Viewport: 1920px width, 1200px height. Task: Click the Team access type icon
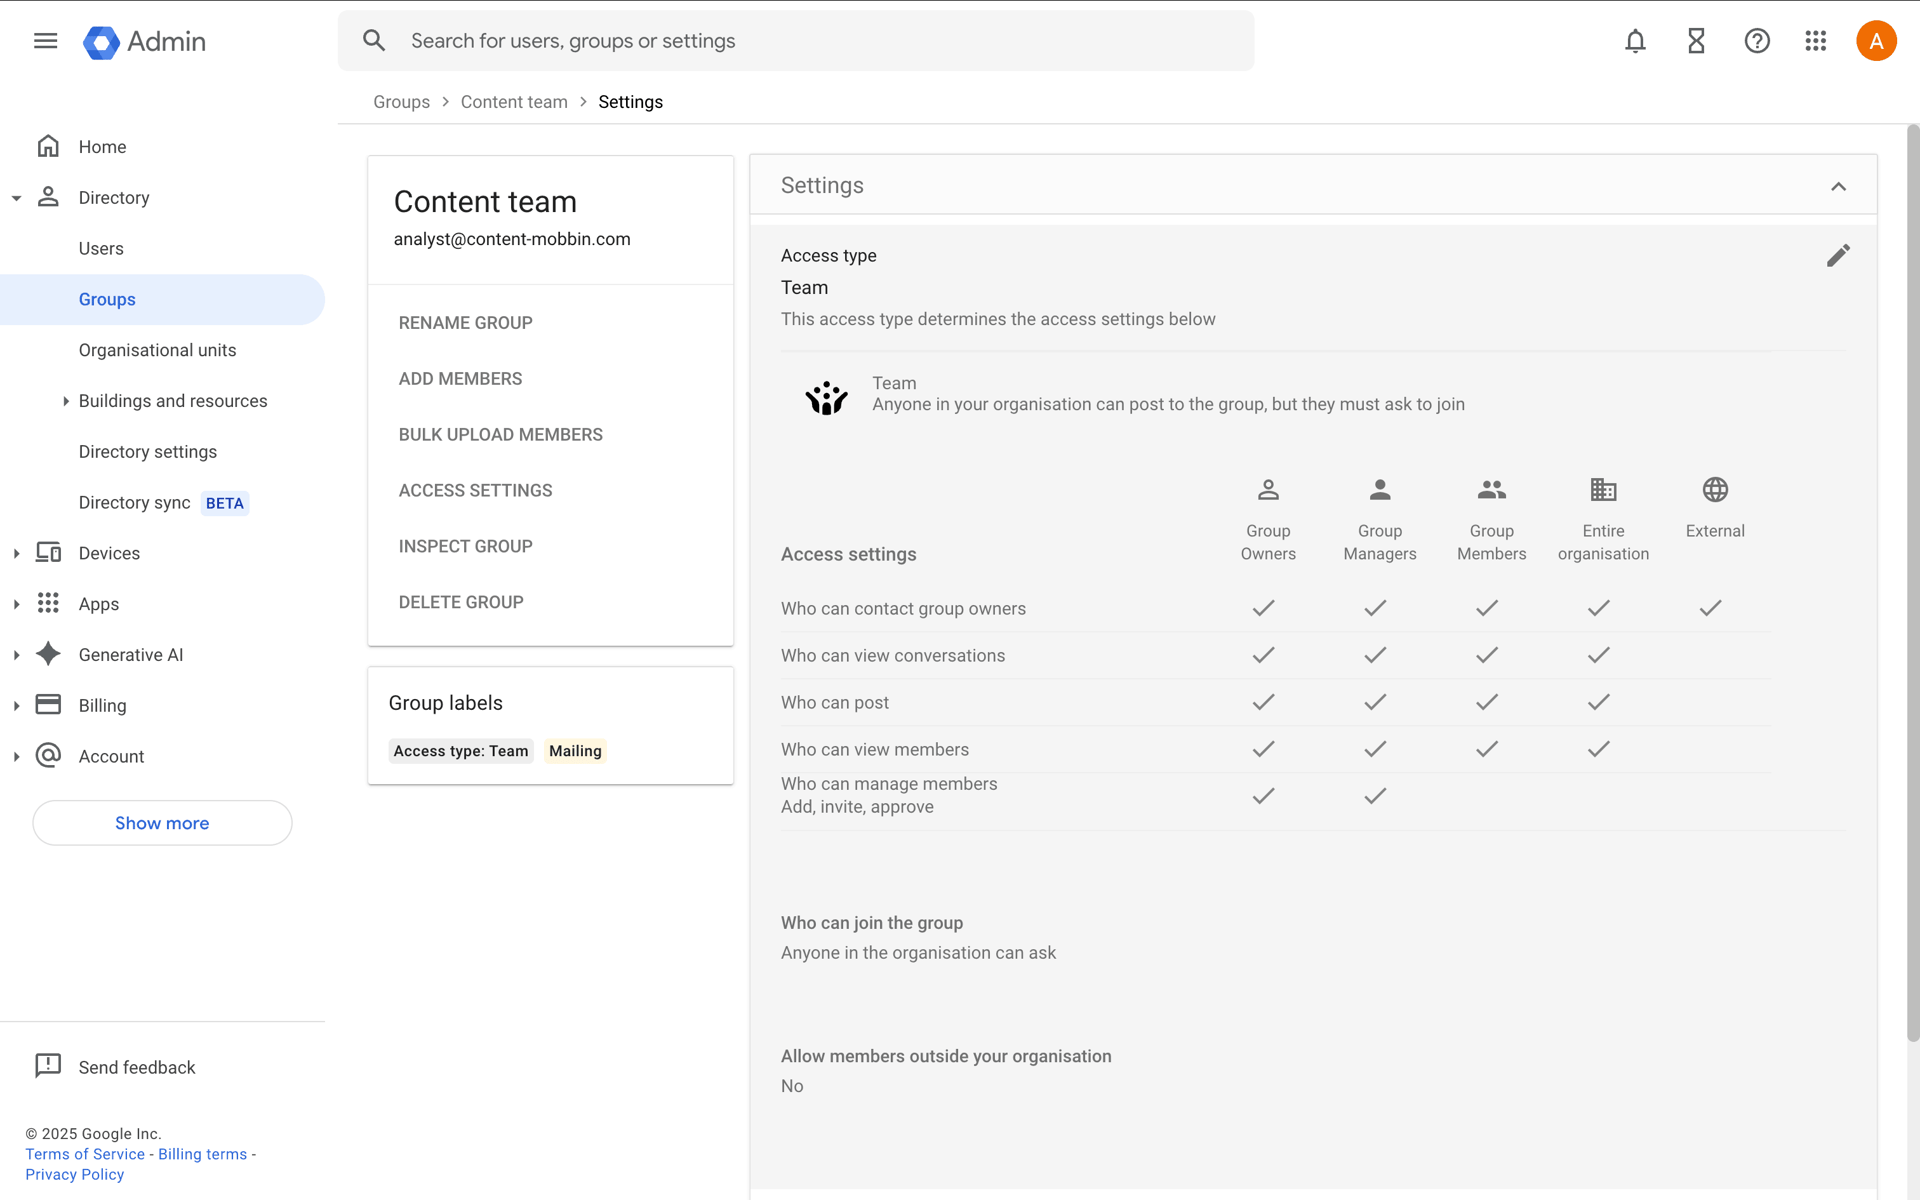point(827,397)
